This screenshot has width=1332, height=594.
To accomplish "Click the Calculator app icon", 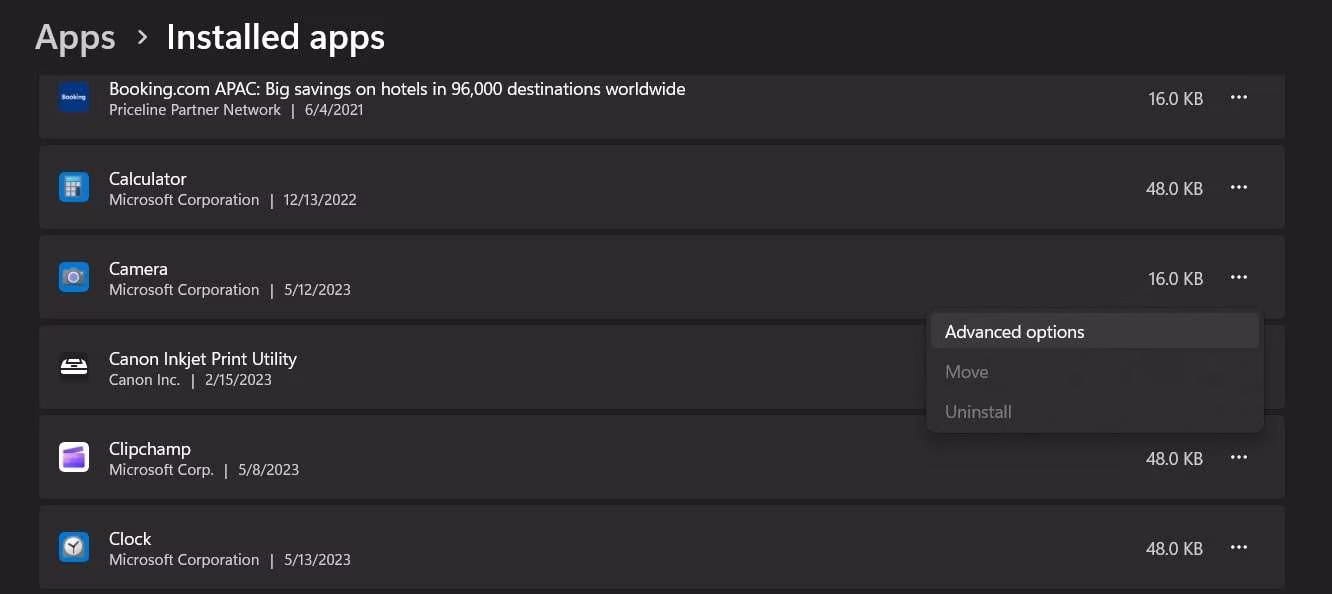I will (74, 188).
